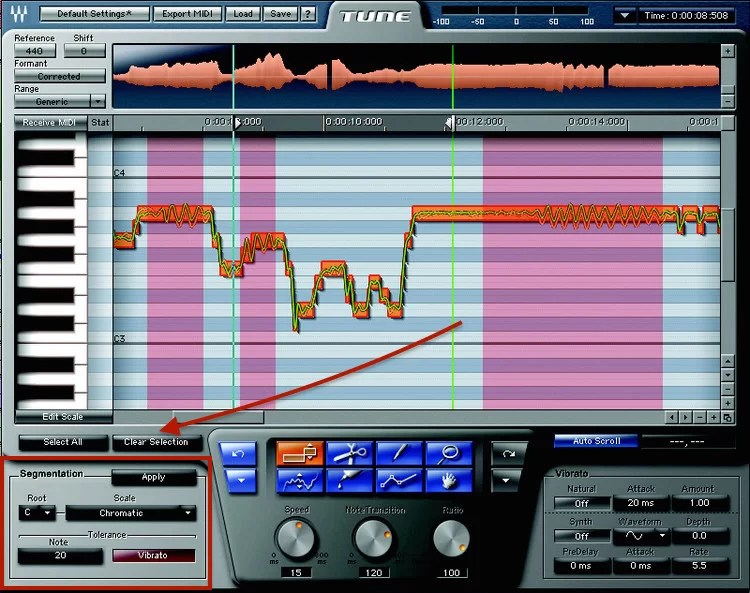Image resolution: width=750 pixels, height=593 pixels.
Task: Toggle Synth vibrato Off button
Action: [582, 536]
